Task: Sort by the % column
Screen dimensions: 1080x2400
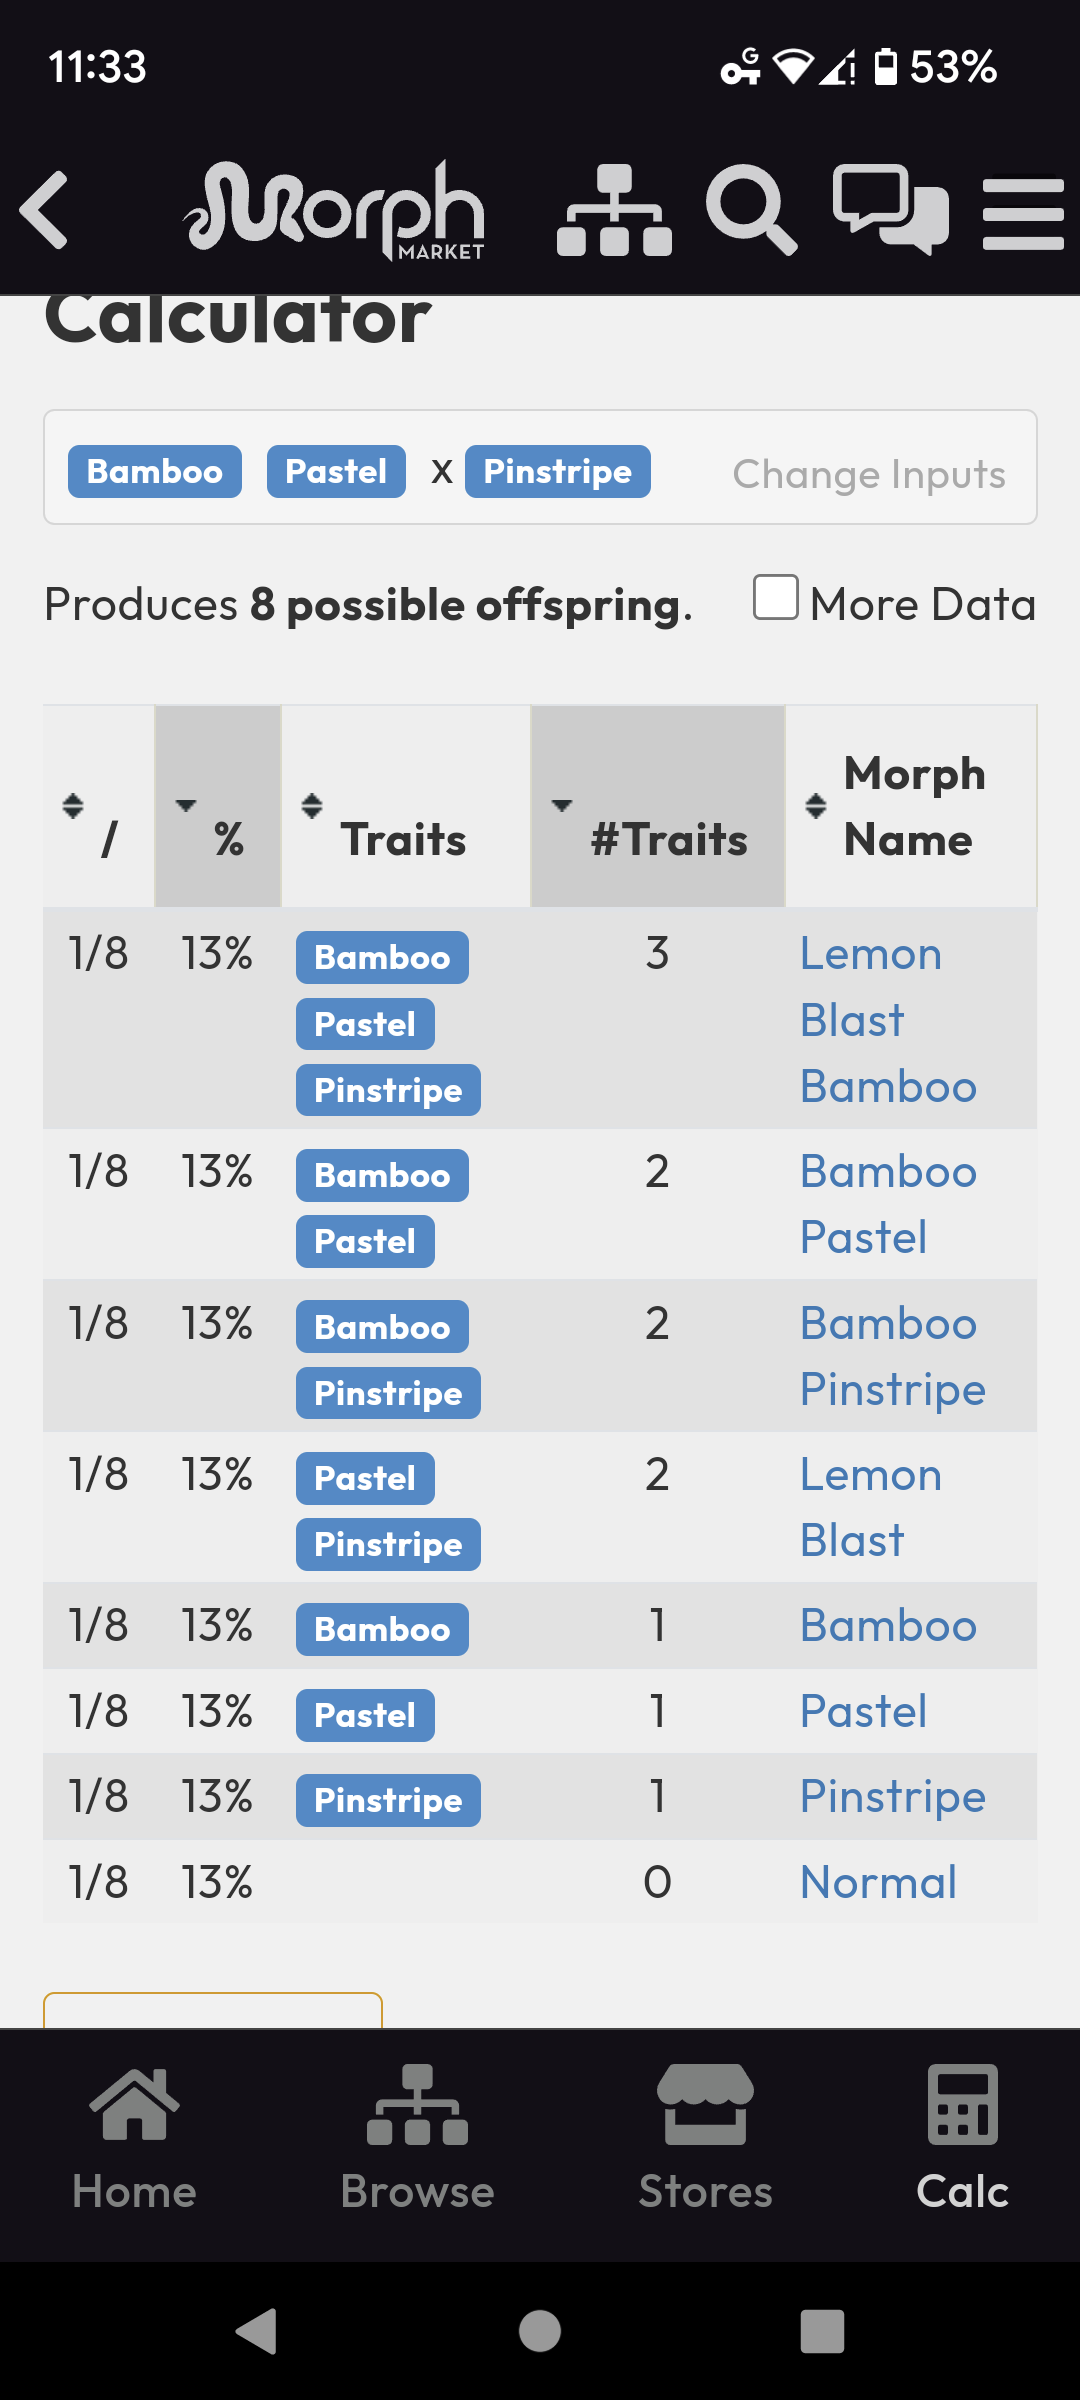Action: (x=218, y=807)
